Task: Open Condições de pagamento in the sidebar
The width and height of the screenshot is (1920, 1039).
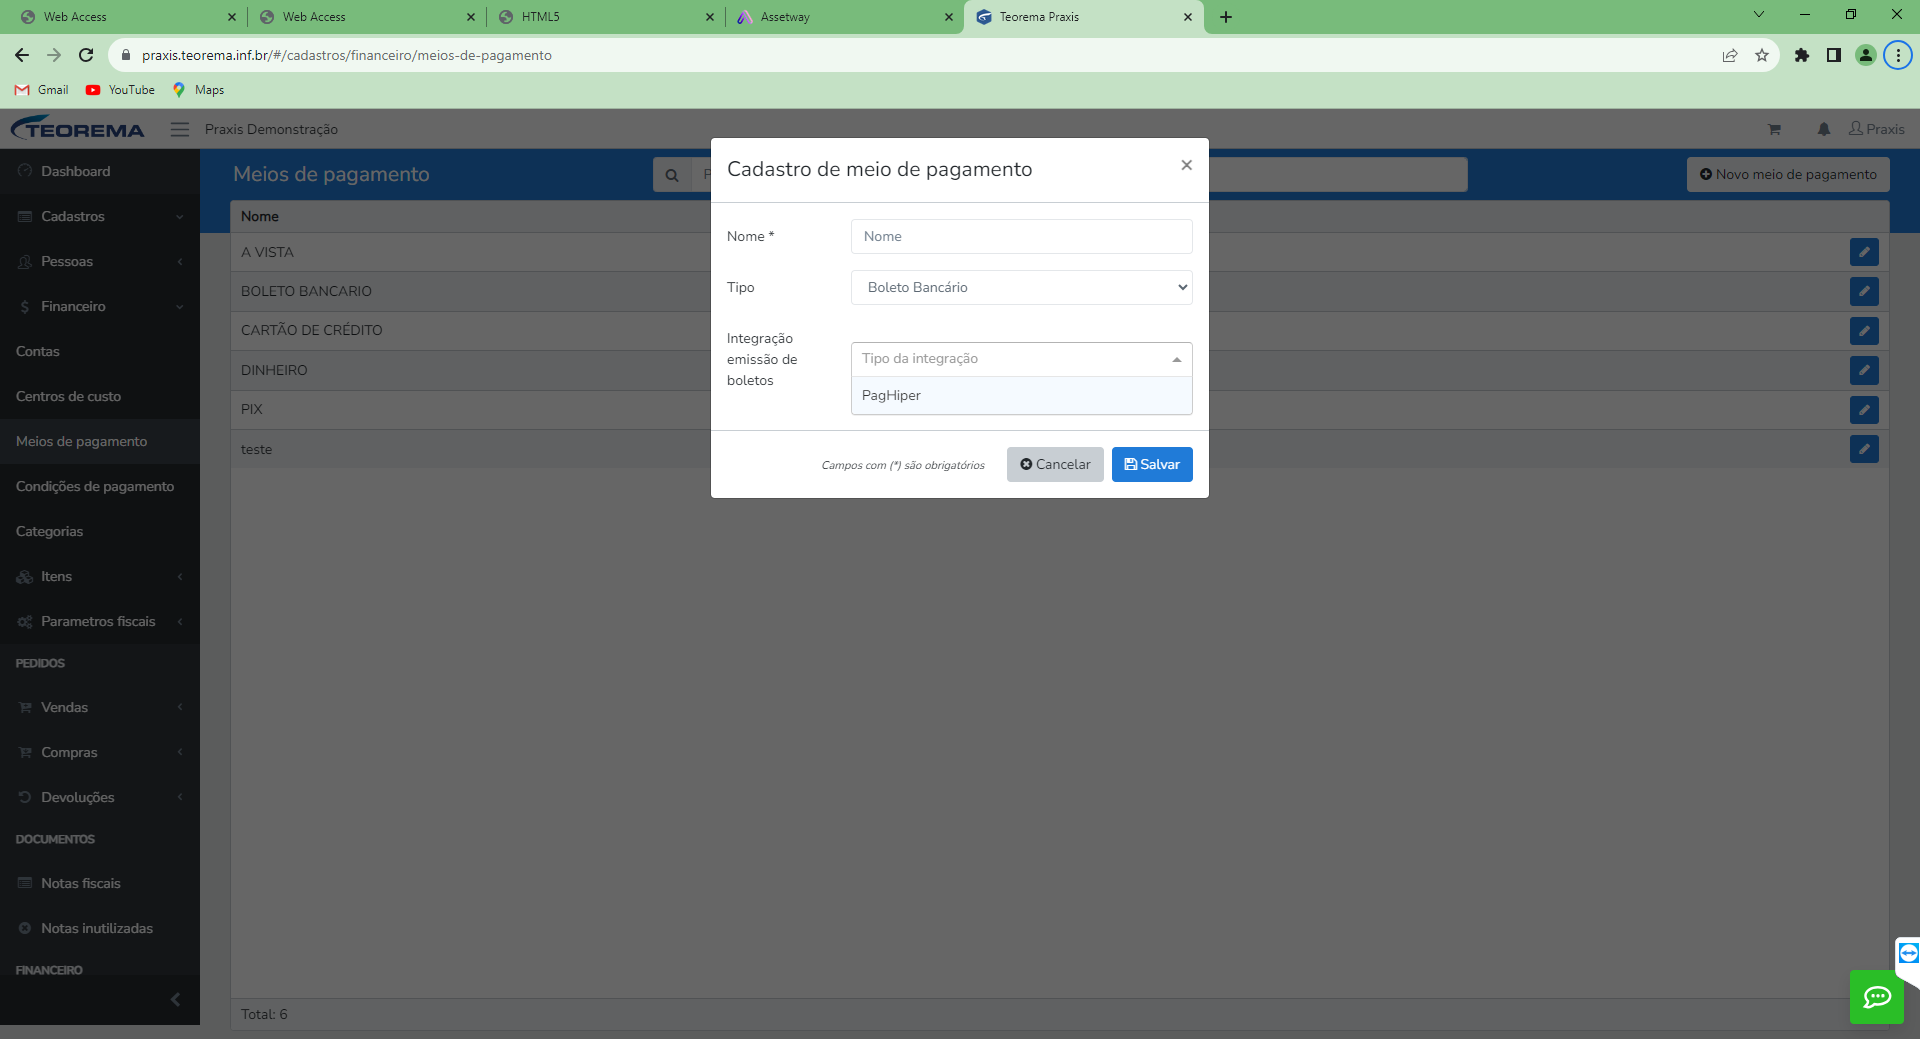Action: point(100,486)
